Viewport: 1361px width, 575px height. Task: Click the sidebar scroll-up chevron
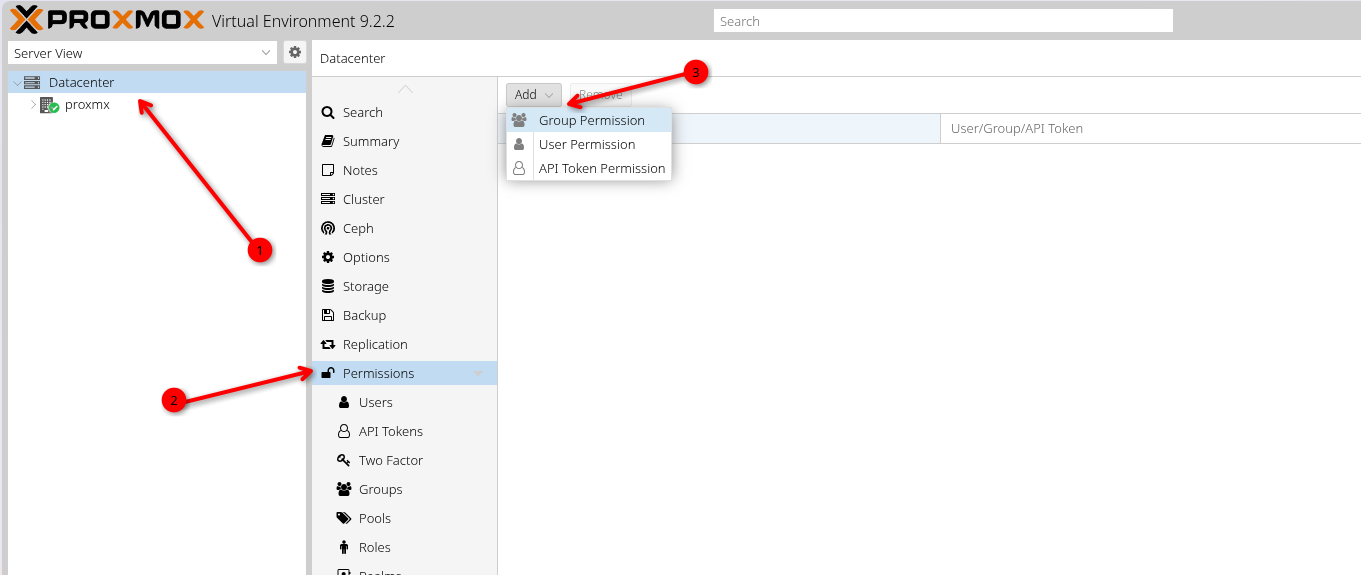point(405,89)
